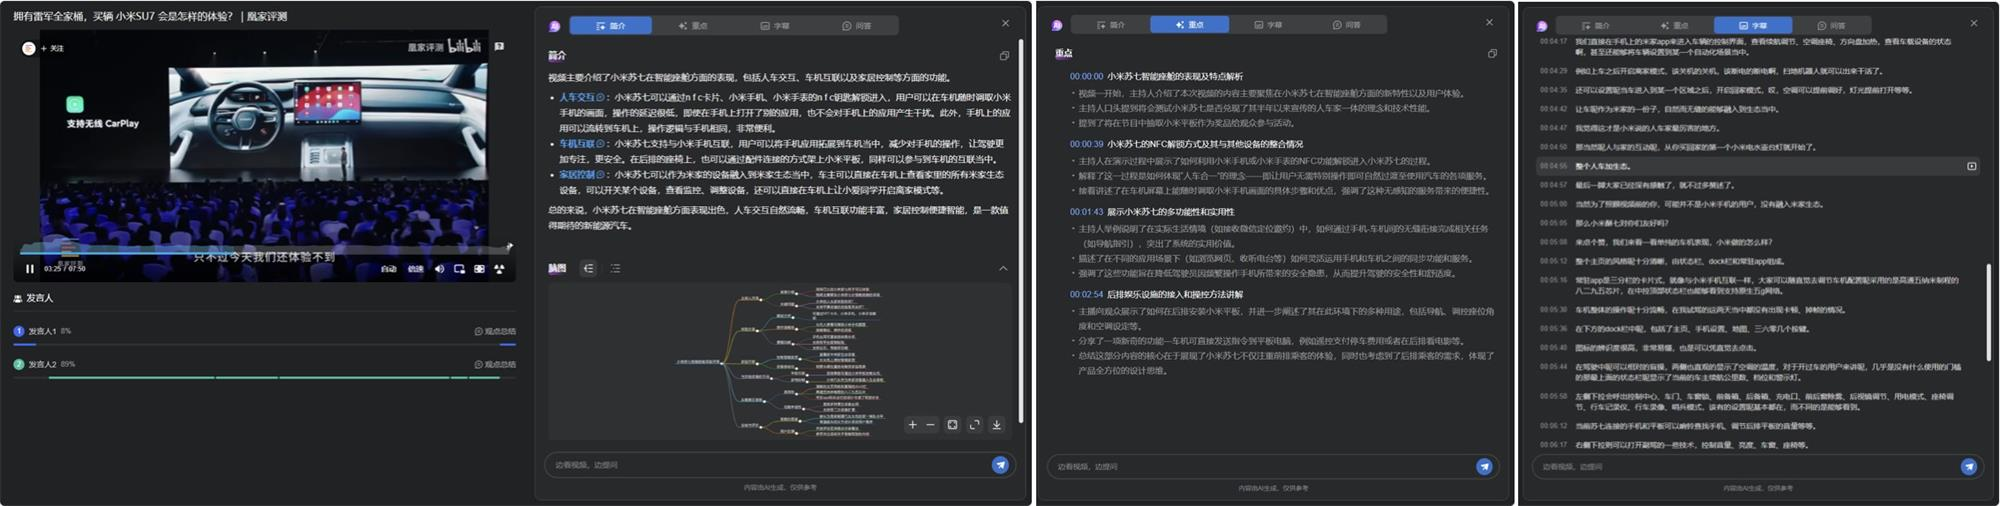Open 观点总结 for 发言人2
This screenshot has height=506, width=2000.
tap(495, 364)
